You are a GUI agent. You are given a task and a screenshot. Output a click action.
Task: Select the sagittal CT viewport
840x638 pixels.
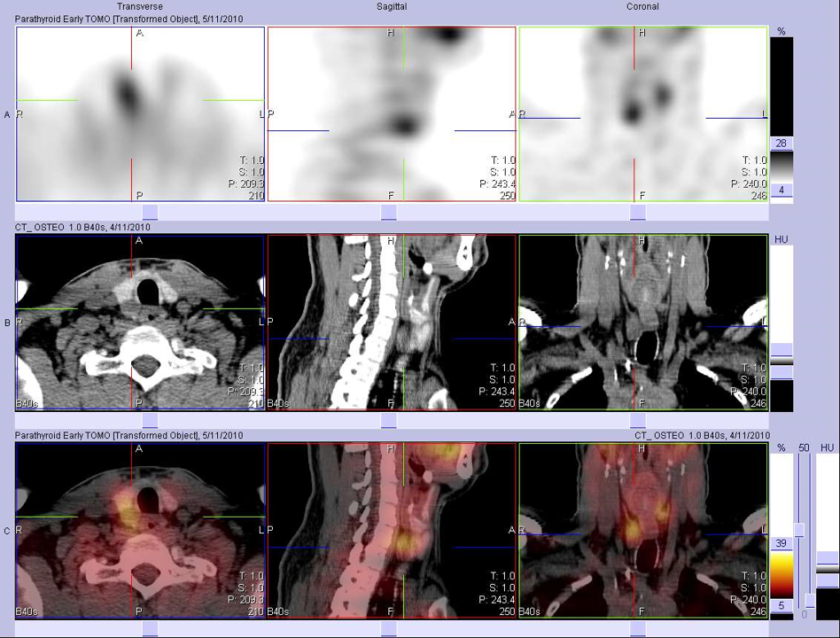(390, 320)
